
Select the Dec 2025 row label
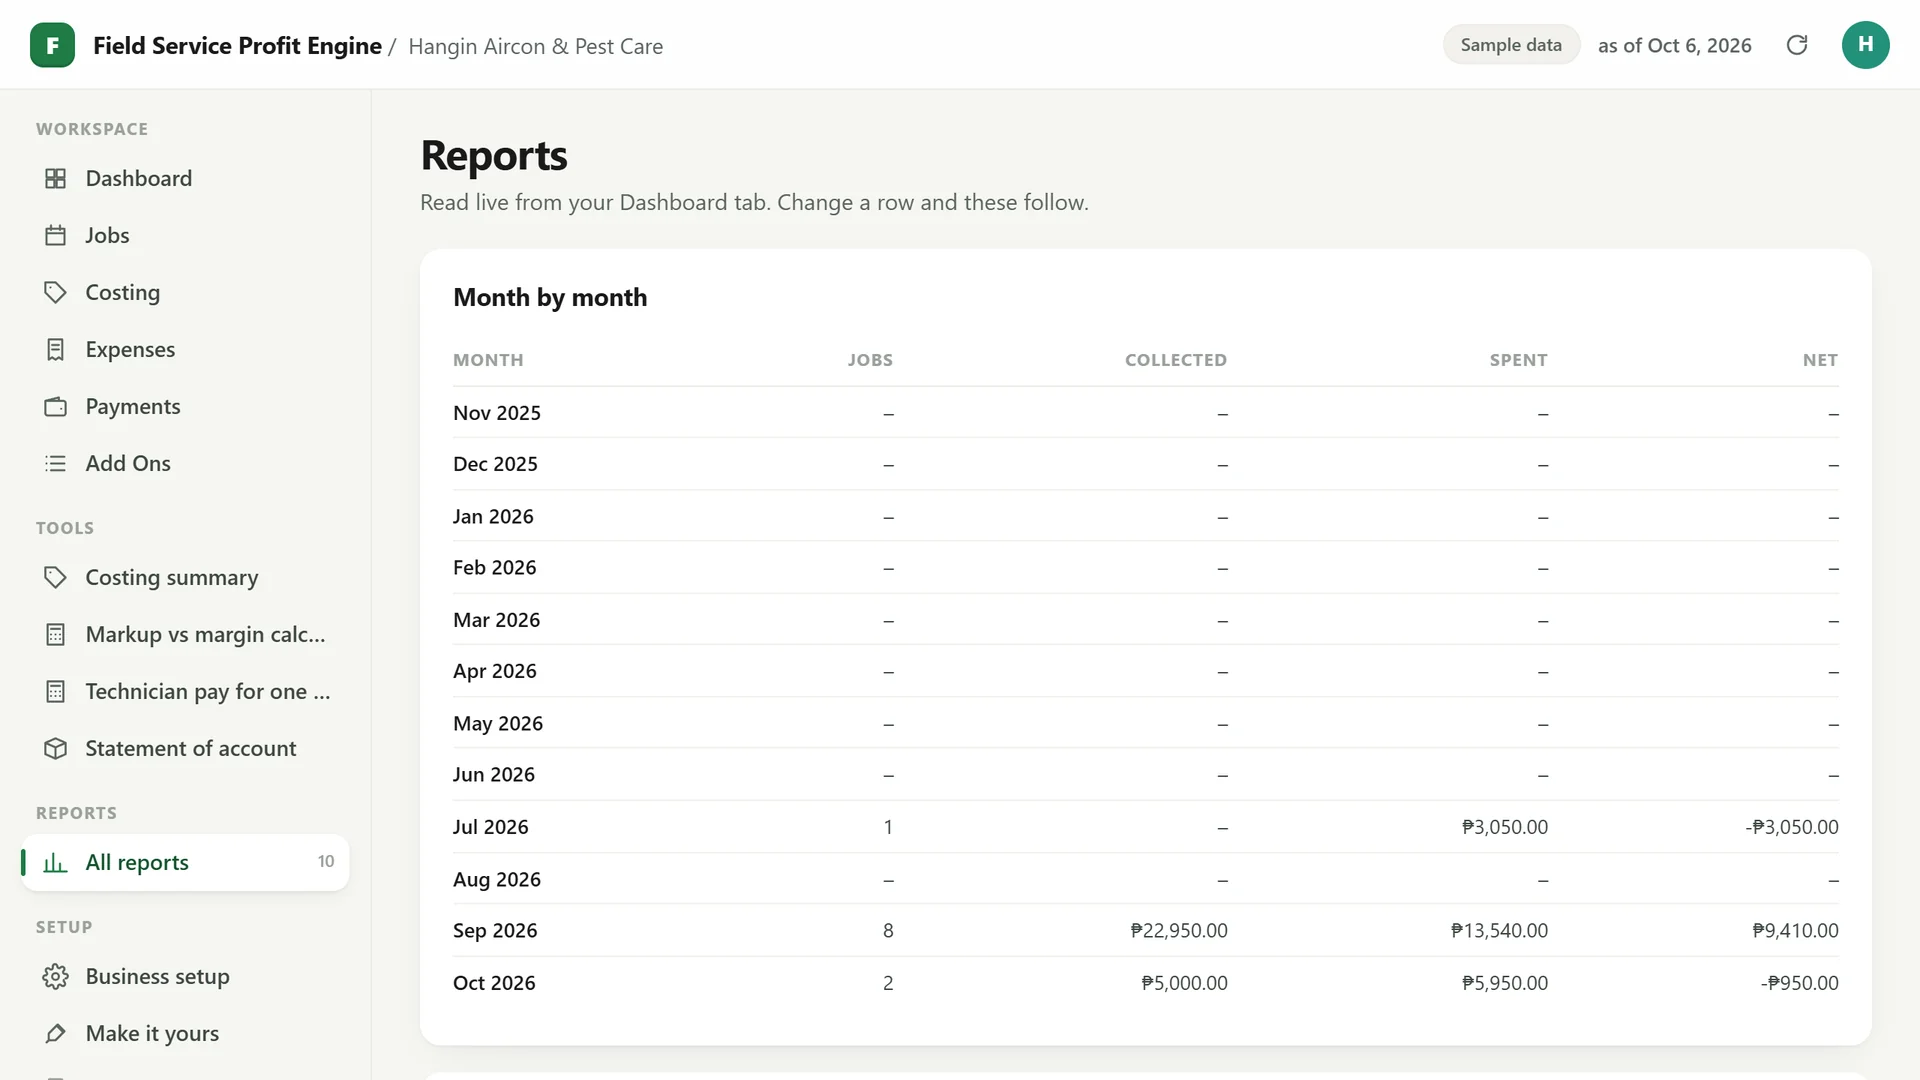[495, 464]
